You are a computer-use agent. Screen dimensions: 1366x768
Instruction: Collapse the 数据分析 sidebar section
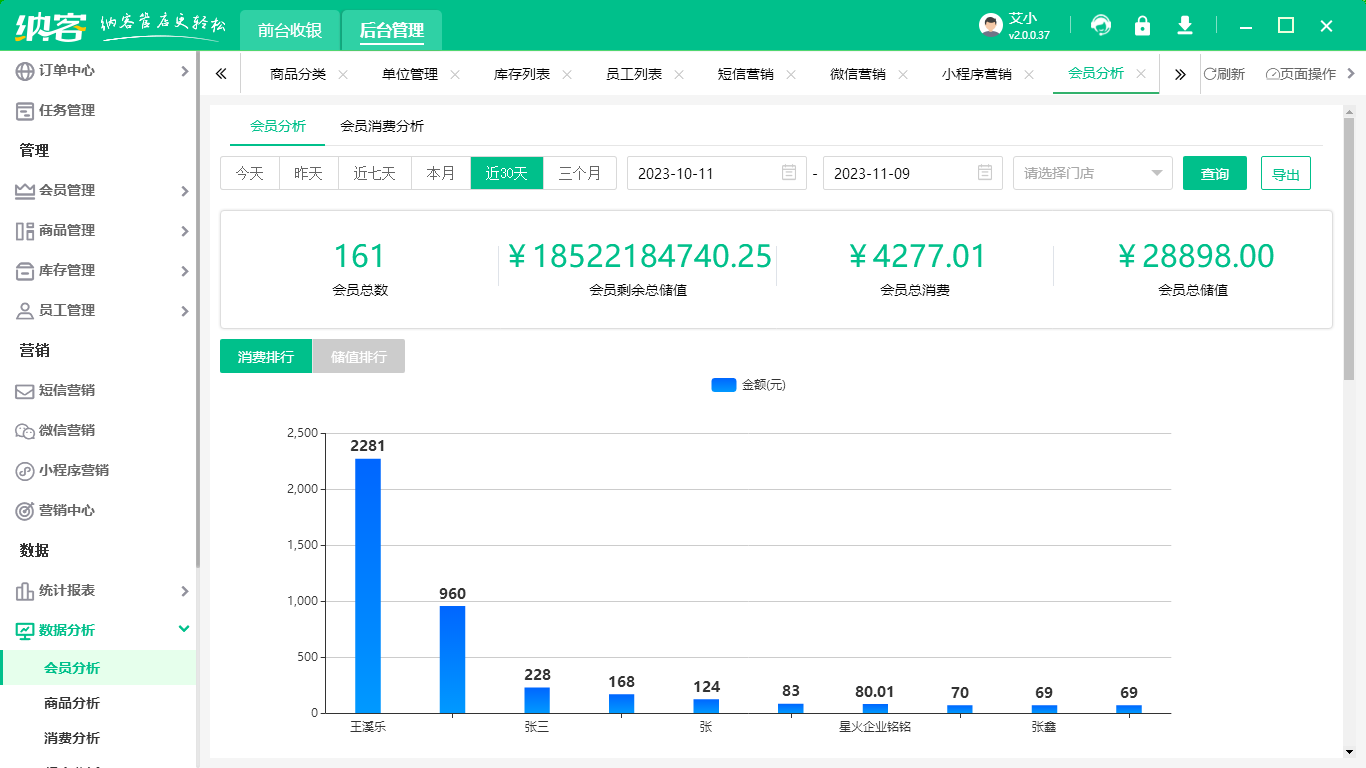click(x=98, y=630)
